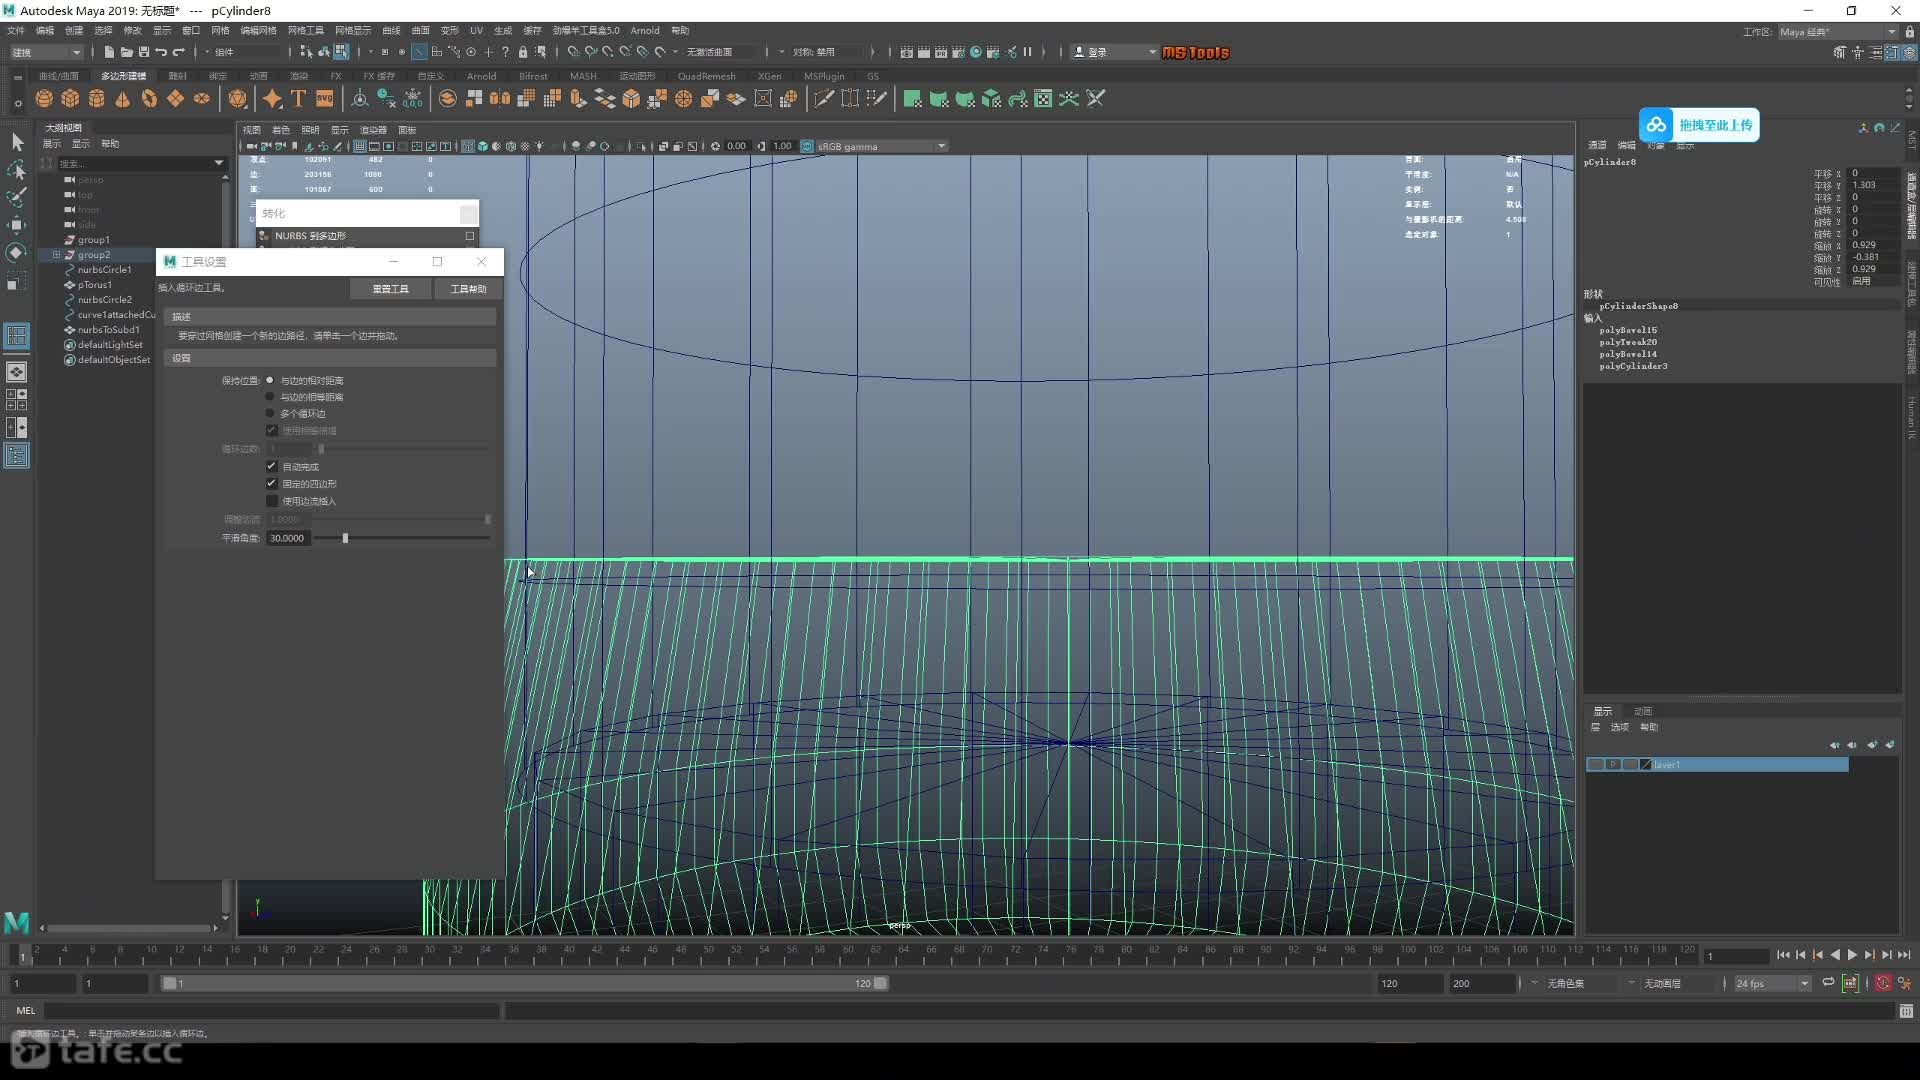Viewport: 1920px width, 1080px height.
Task: Select pTorus1 in the Outliner
Action: [95, 285]
